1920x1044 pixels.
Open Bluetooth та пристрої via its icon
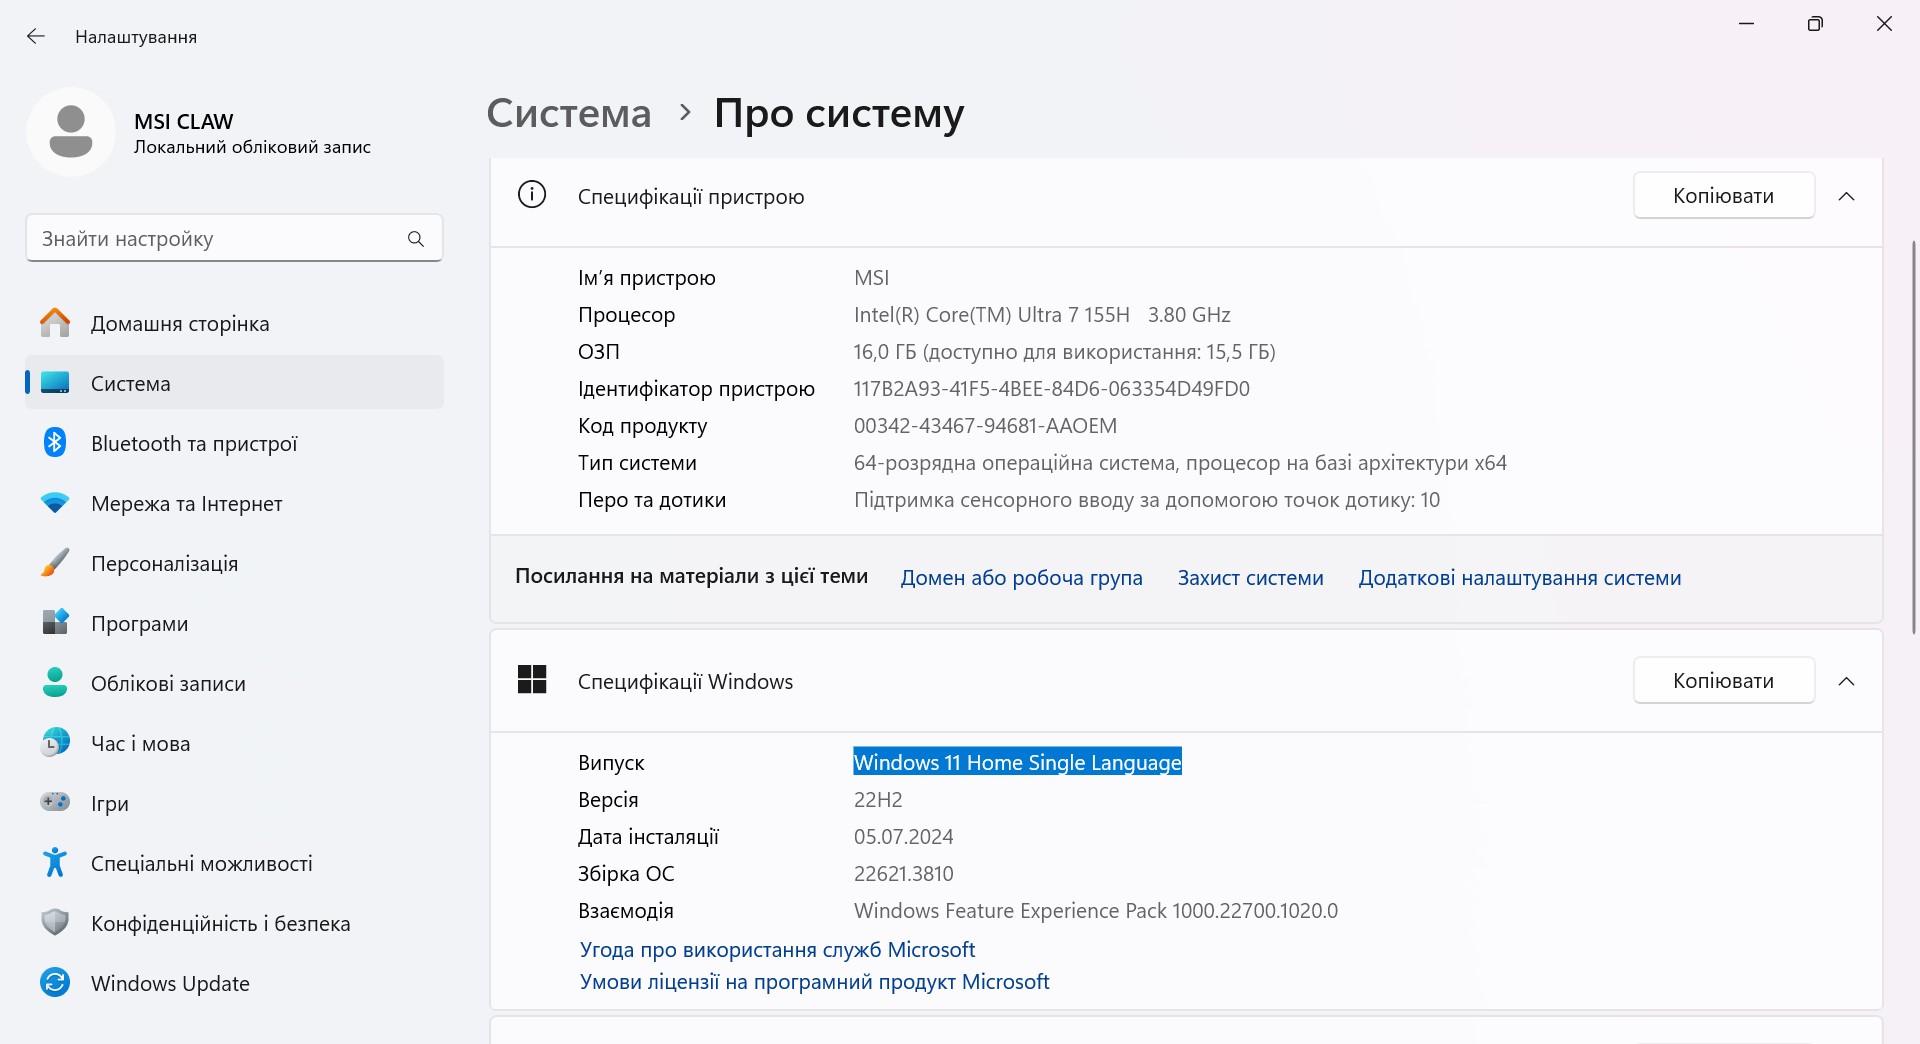pyautogui.click(x=55, y=443)
